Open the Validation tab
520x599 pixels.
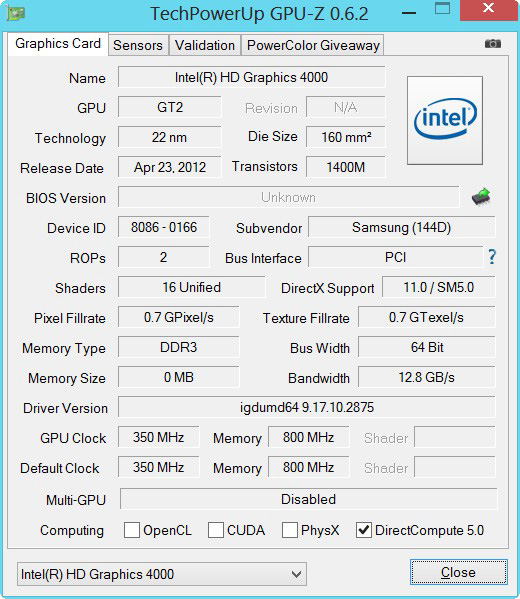click(205, 45)
